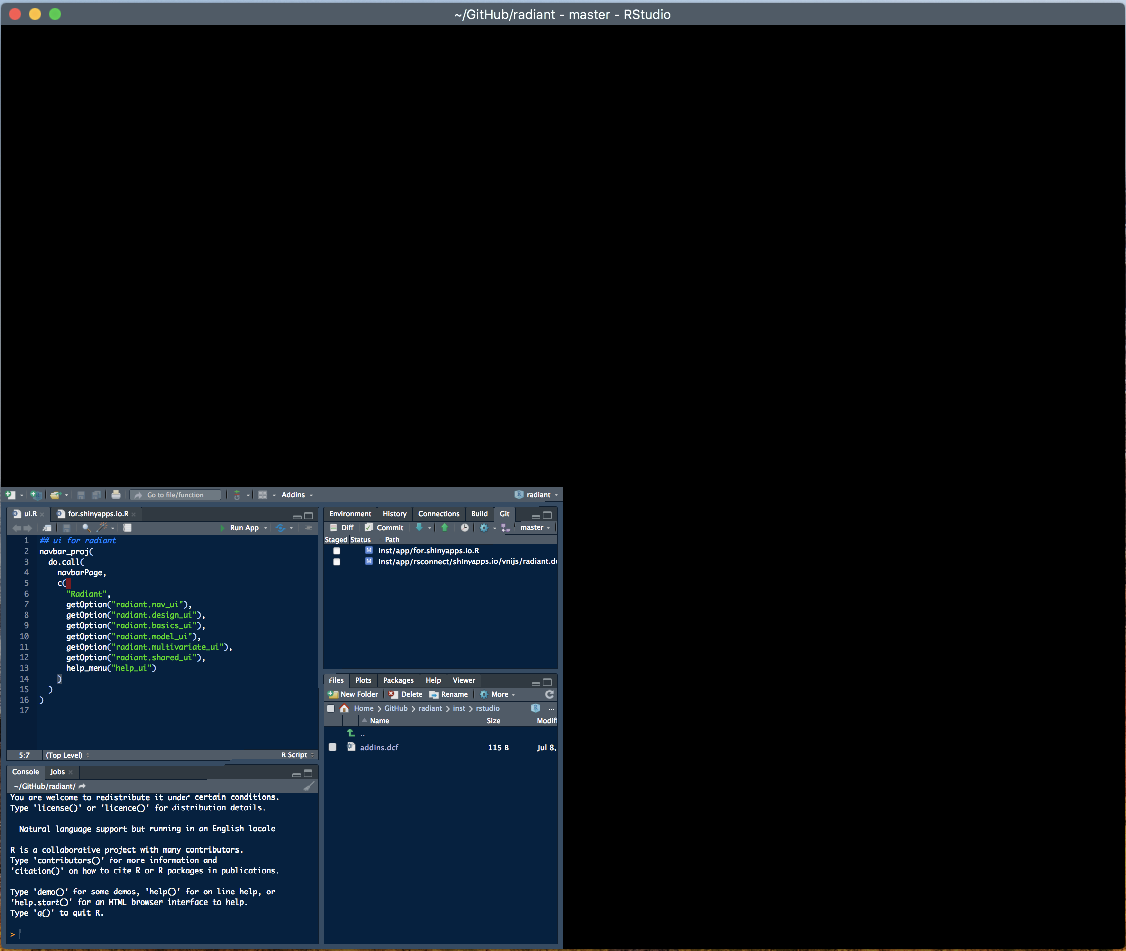This screenshot has height=951, width=1126.
Task: Click the addins.dcf file name
Action: coord(379,747)
